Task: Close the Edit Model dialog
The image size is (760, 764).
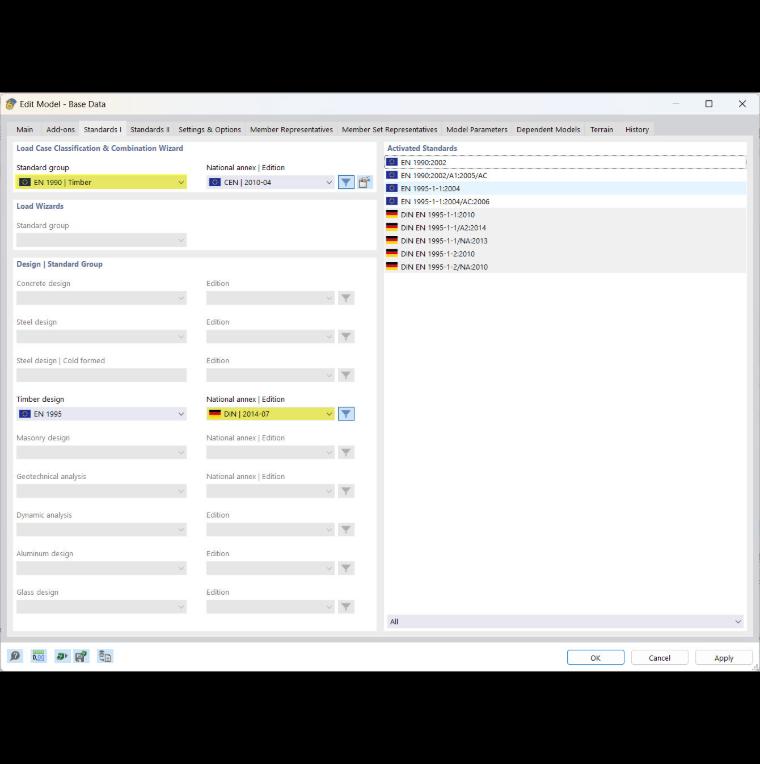Action: pos(742,104)
